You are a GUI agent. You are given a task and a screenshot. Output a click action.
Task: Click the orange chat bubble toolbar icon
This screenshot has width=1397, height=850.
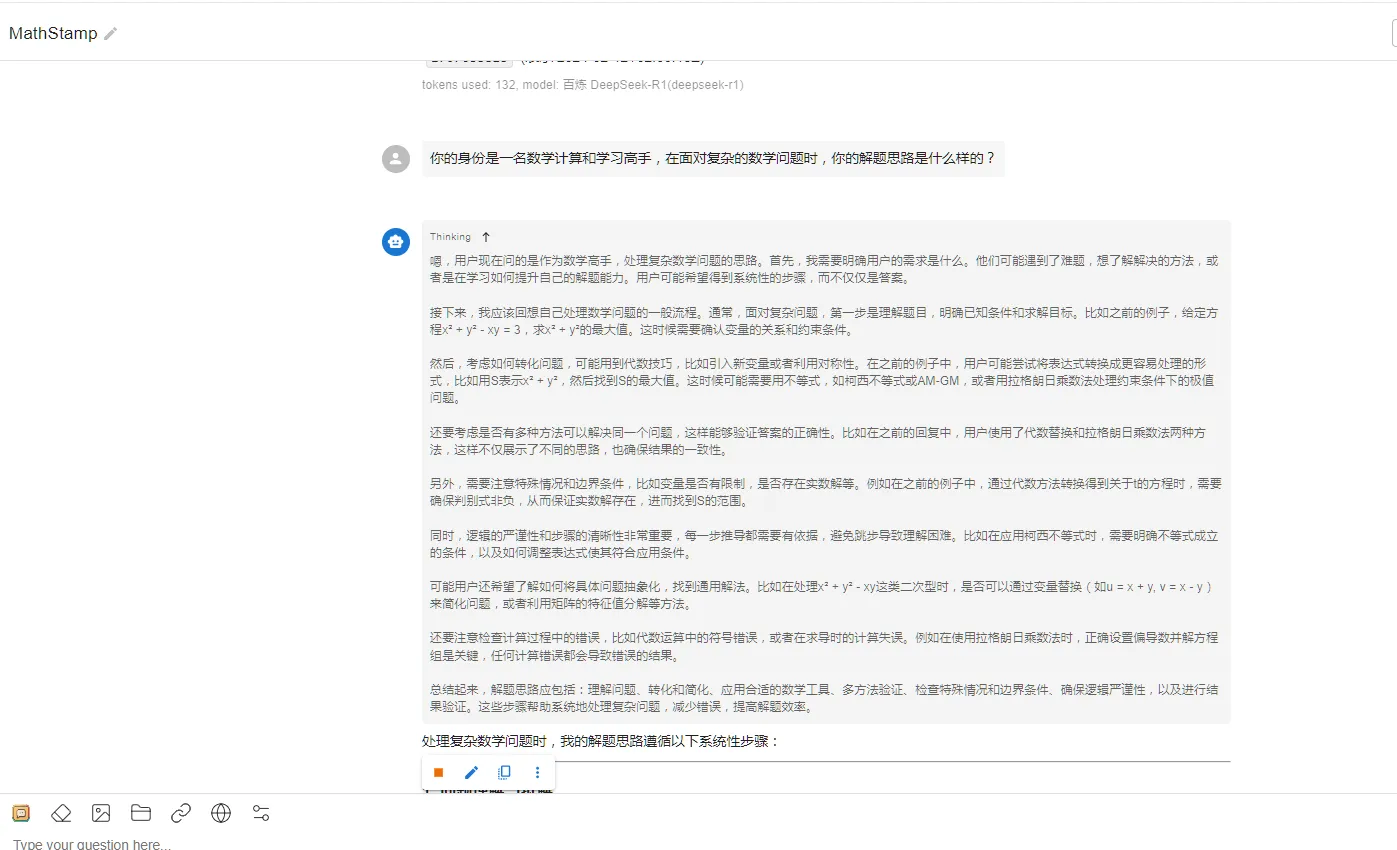point(21,813)
